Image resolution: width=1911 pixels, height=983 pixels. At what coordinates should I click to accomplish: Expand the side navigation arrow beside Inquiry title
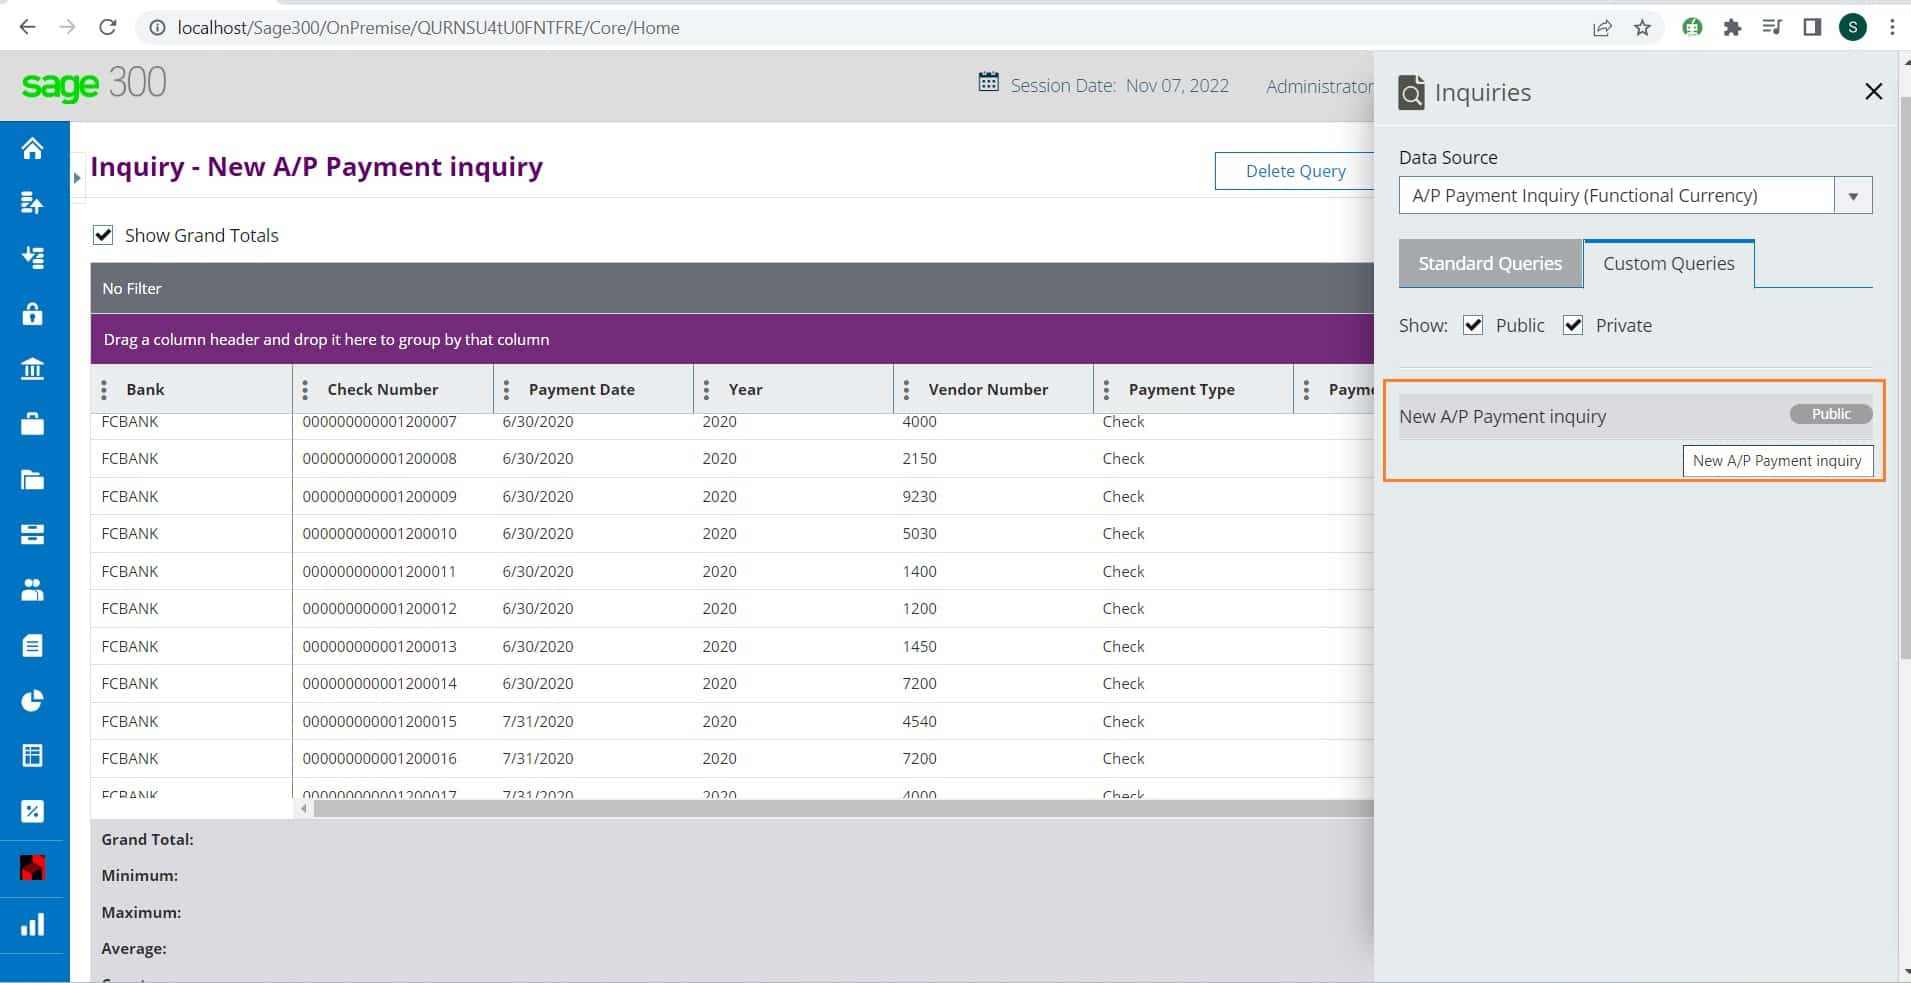[x=77, y=178]
